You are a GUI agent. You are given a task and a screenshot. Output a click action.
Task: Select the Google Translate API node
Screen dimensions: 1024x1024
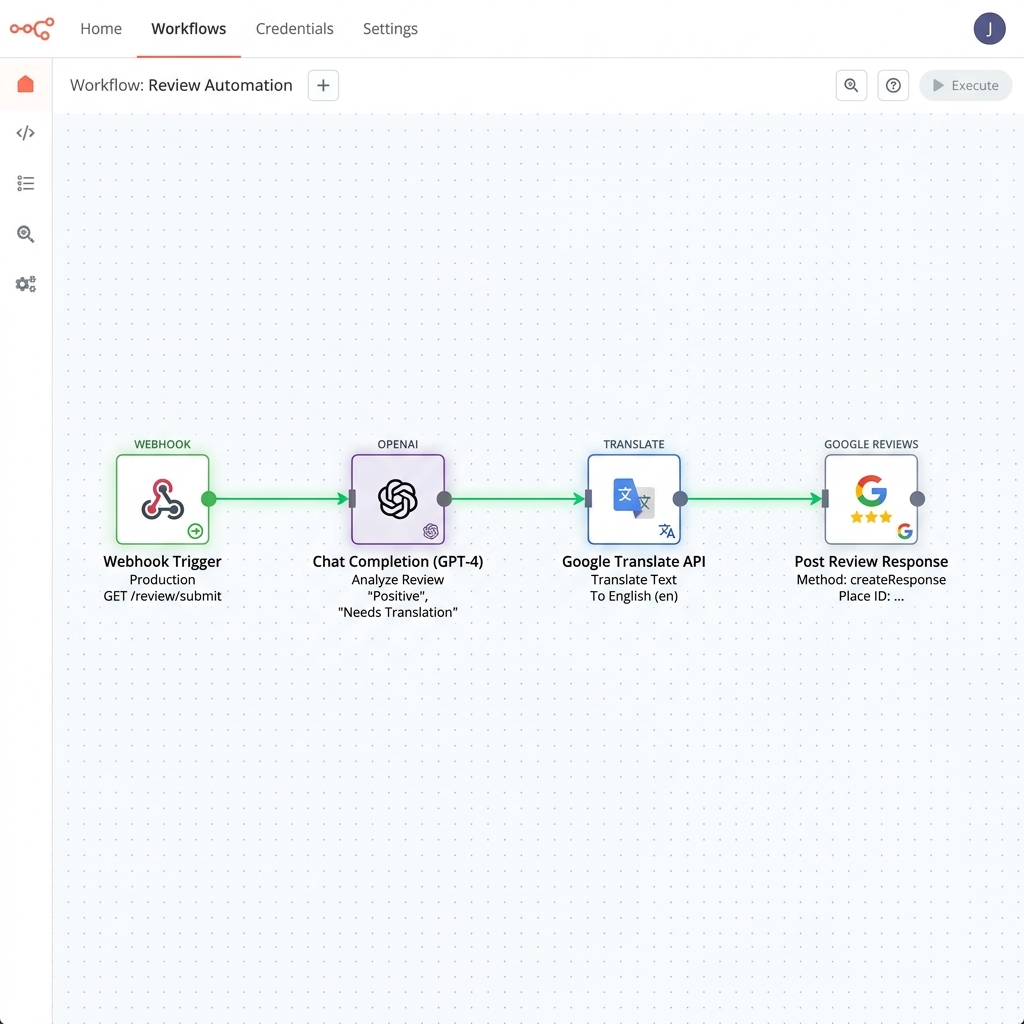point(634,500)
